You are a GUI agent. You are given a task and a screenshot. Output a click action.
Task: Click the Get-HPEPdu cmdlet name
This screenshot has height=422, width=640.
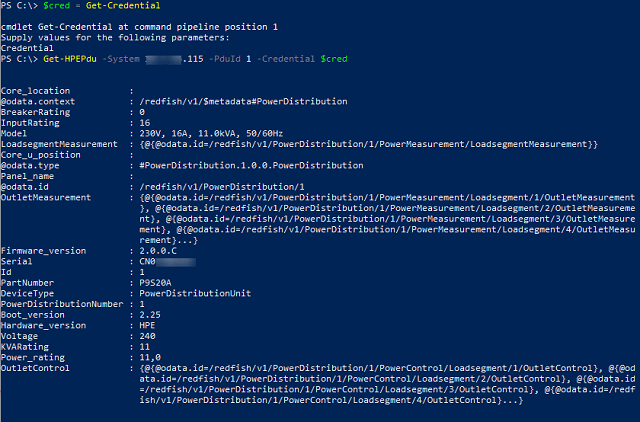(x=70, y=59)
